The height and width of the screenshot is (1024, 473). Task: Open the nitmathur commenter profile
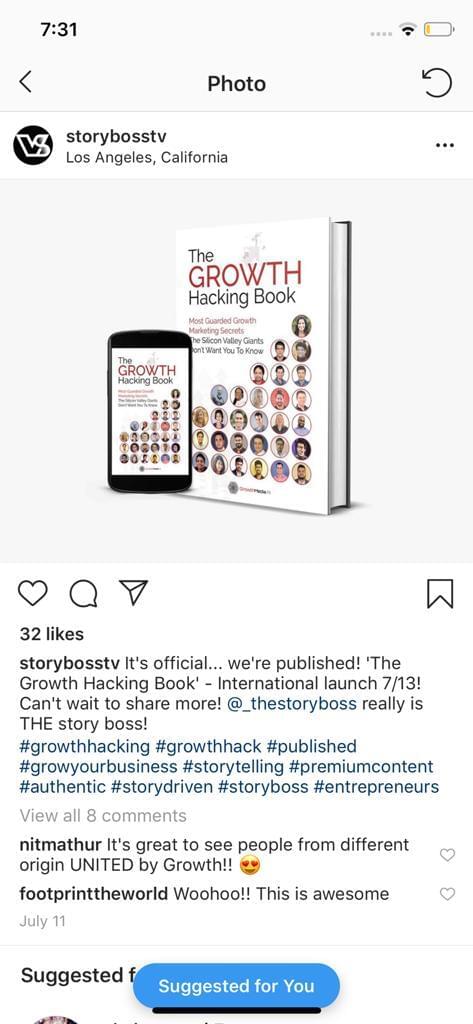point(60,844)
